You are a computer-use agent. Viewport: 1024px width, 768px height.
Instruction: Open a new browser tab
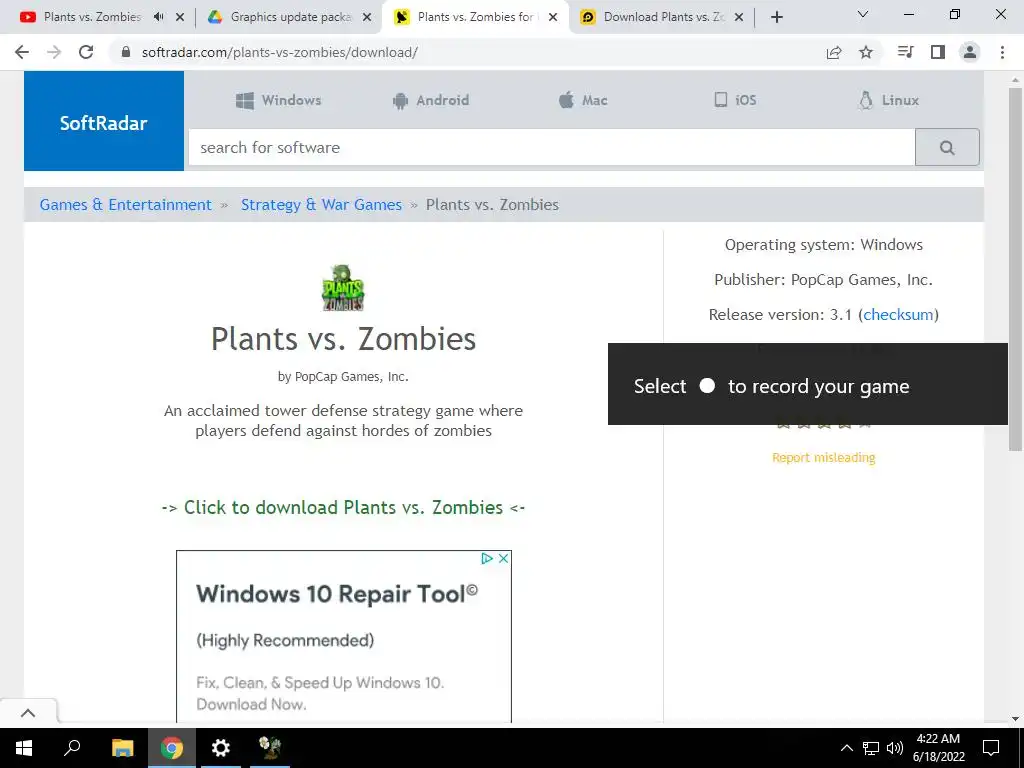coord(776,17)
